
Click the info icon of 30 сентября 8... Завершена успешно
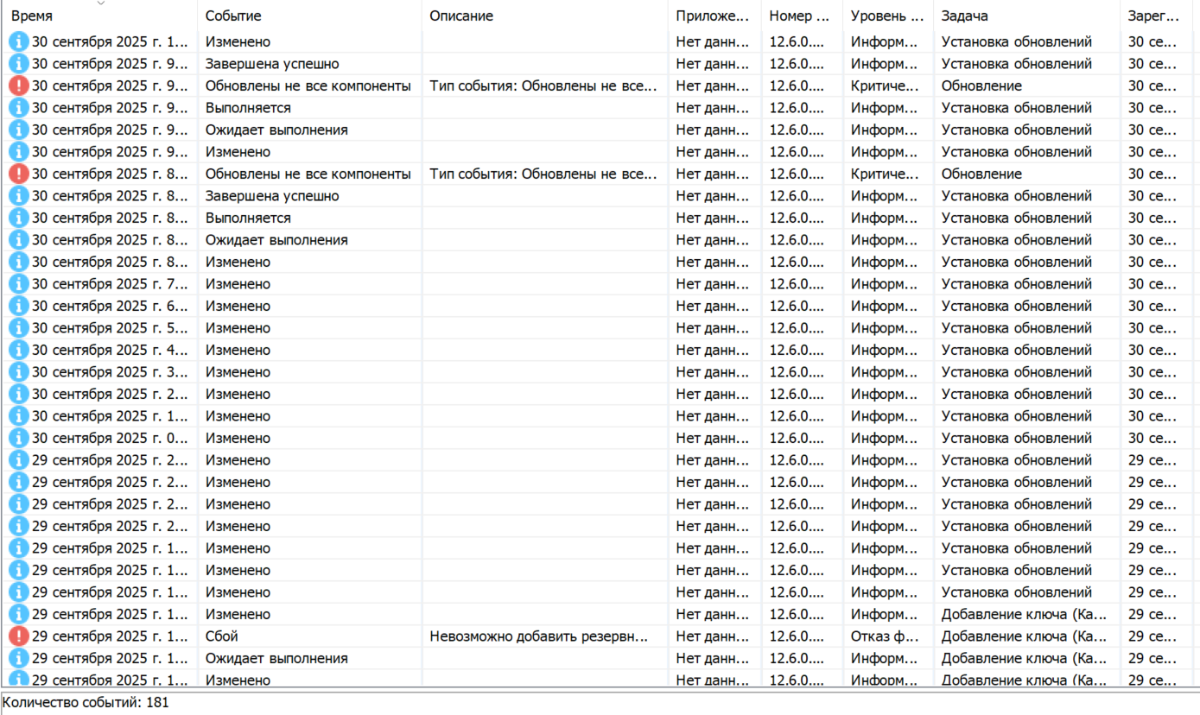19,196
